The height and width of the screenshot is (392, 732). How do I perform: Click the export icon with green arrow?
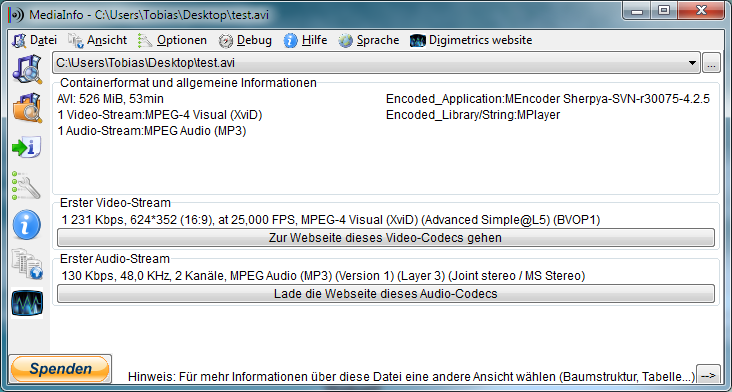(x=27, y=147)
